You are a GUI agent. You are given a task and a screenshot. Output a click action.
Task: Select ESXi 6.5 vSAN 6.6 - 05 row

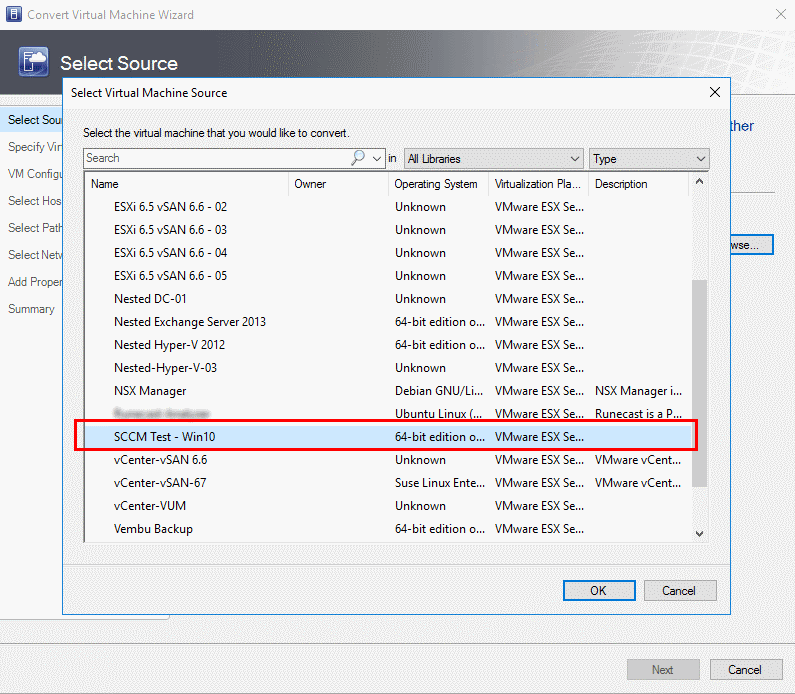coord(388,276)
